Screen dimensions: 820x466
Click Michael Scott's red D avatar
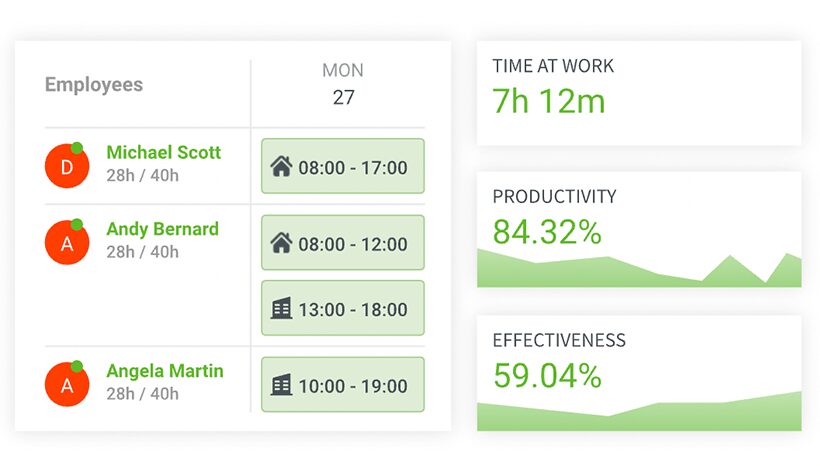(x=67, y=166)
